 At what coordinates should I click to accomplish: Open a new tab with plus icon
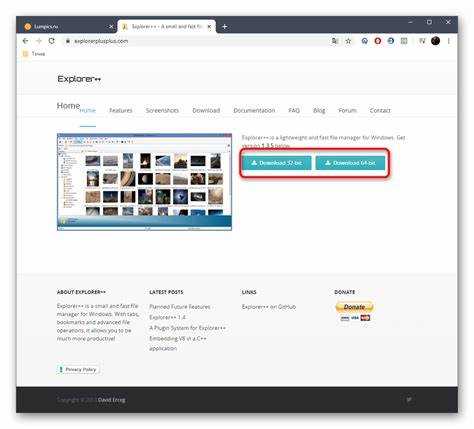[224, 27]
